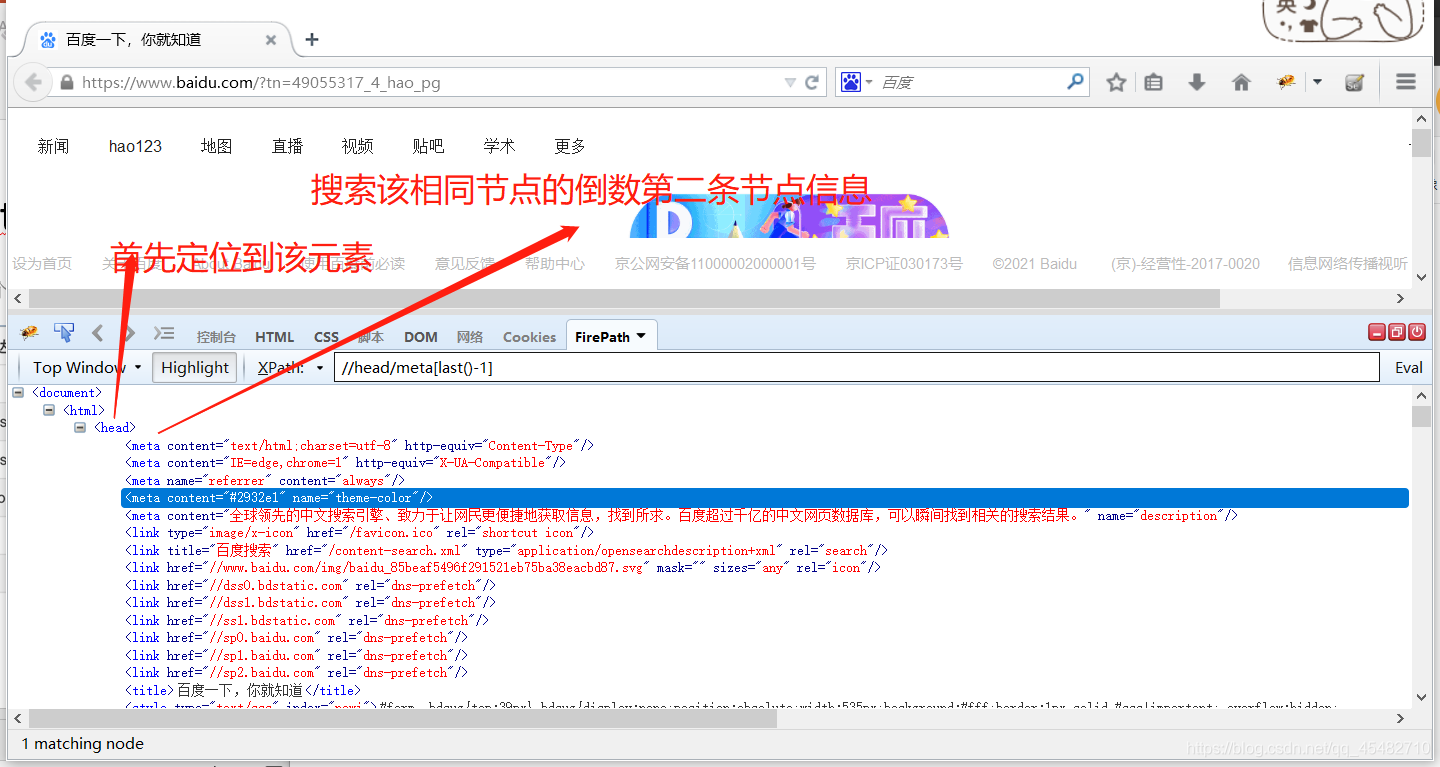
Task: Open the 直播 link
Action: (287, 146)
